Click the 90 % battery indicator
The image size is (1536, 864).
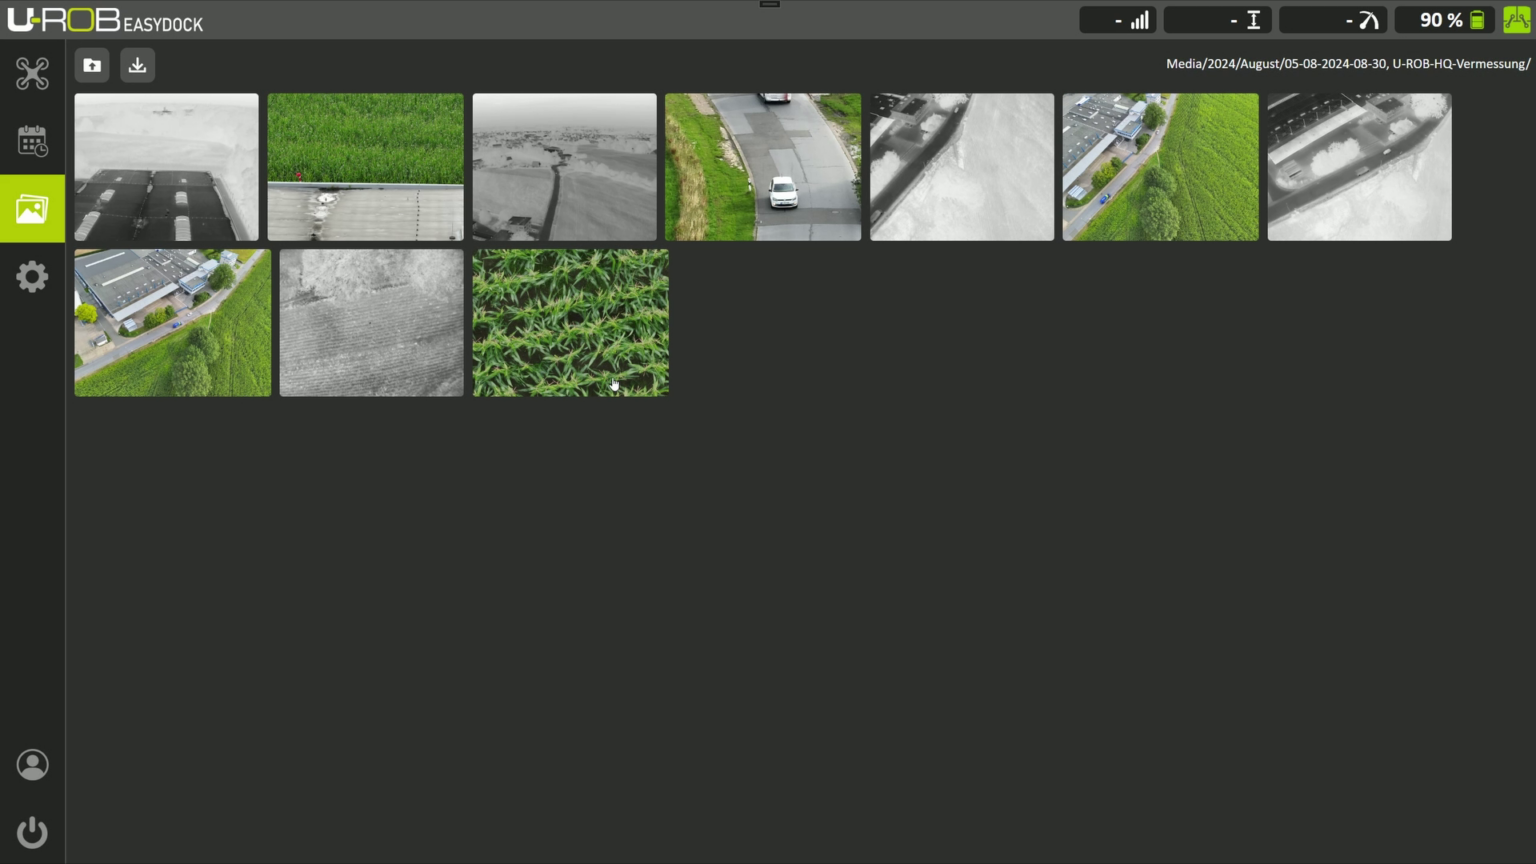tap(1445, 20)
